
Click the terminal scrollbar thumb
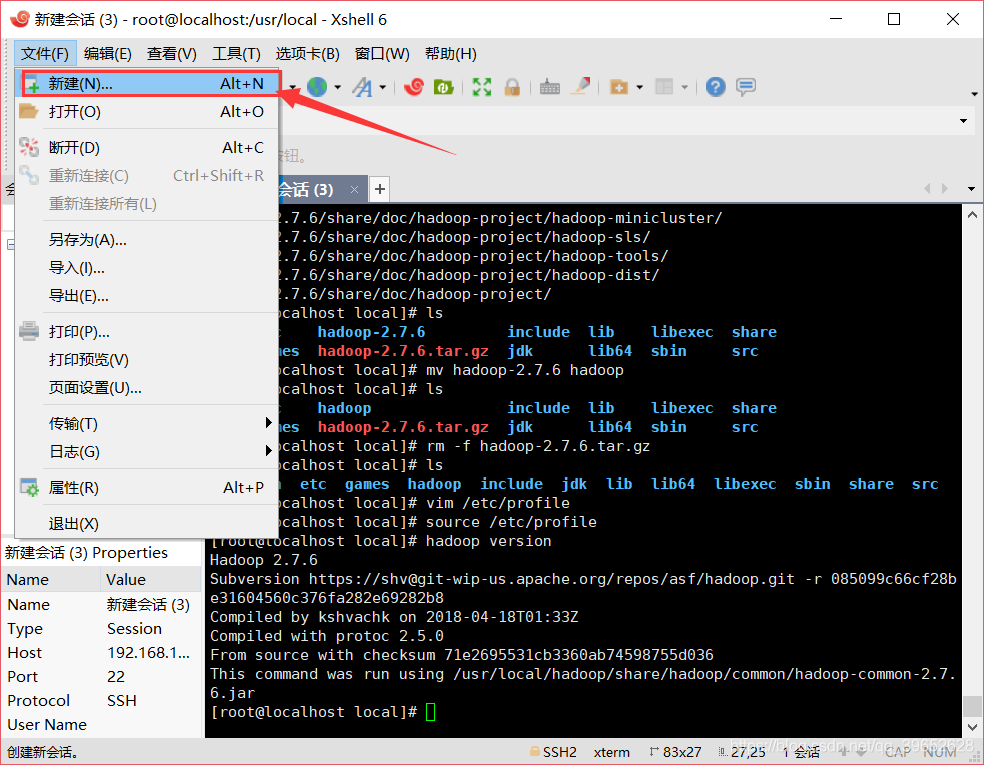click(972, 706)
